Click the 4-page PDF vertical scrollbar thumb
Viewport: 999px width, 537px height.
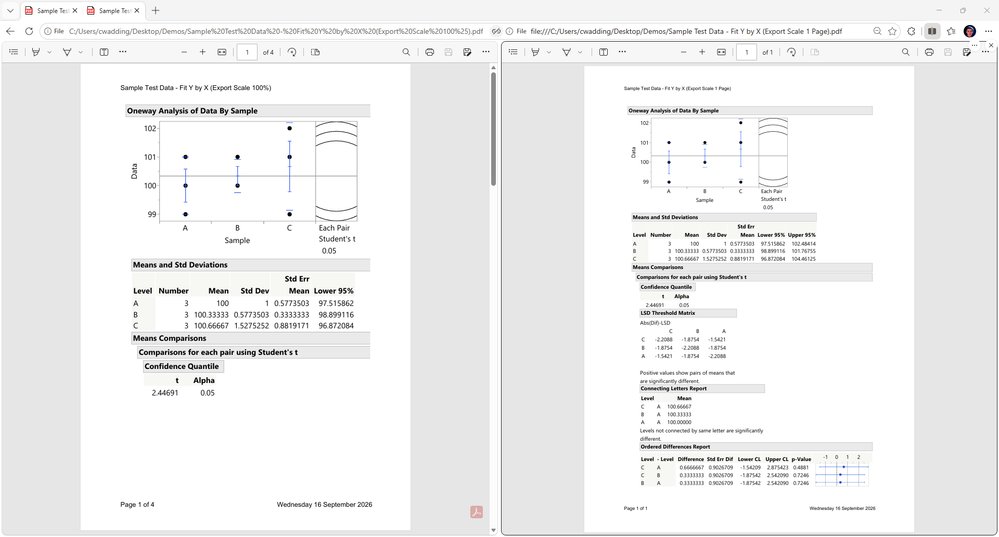493,129
